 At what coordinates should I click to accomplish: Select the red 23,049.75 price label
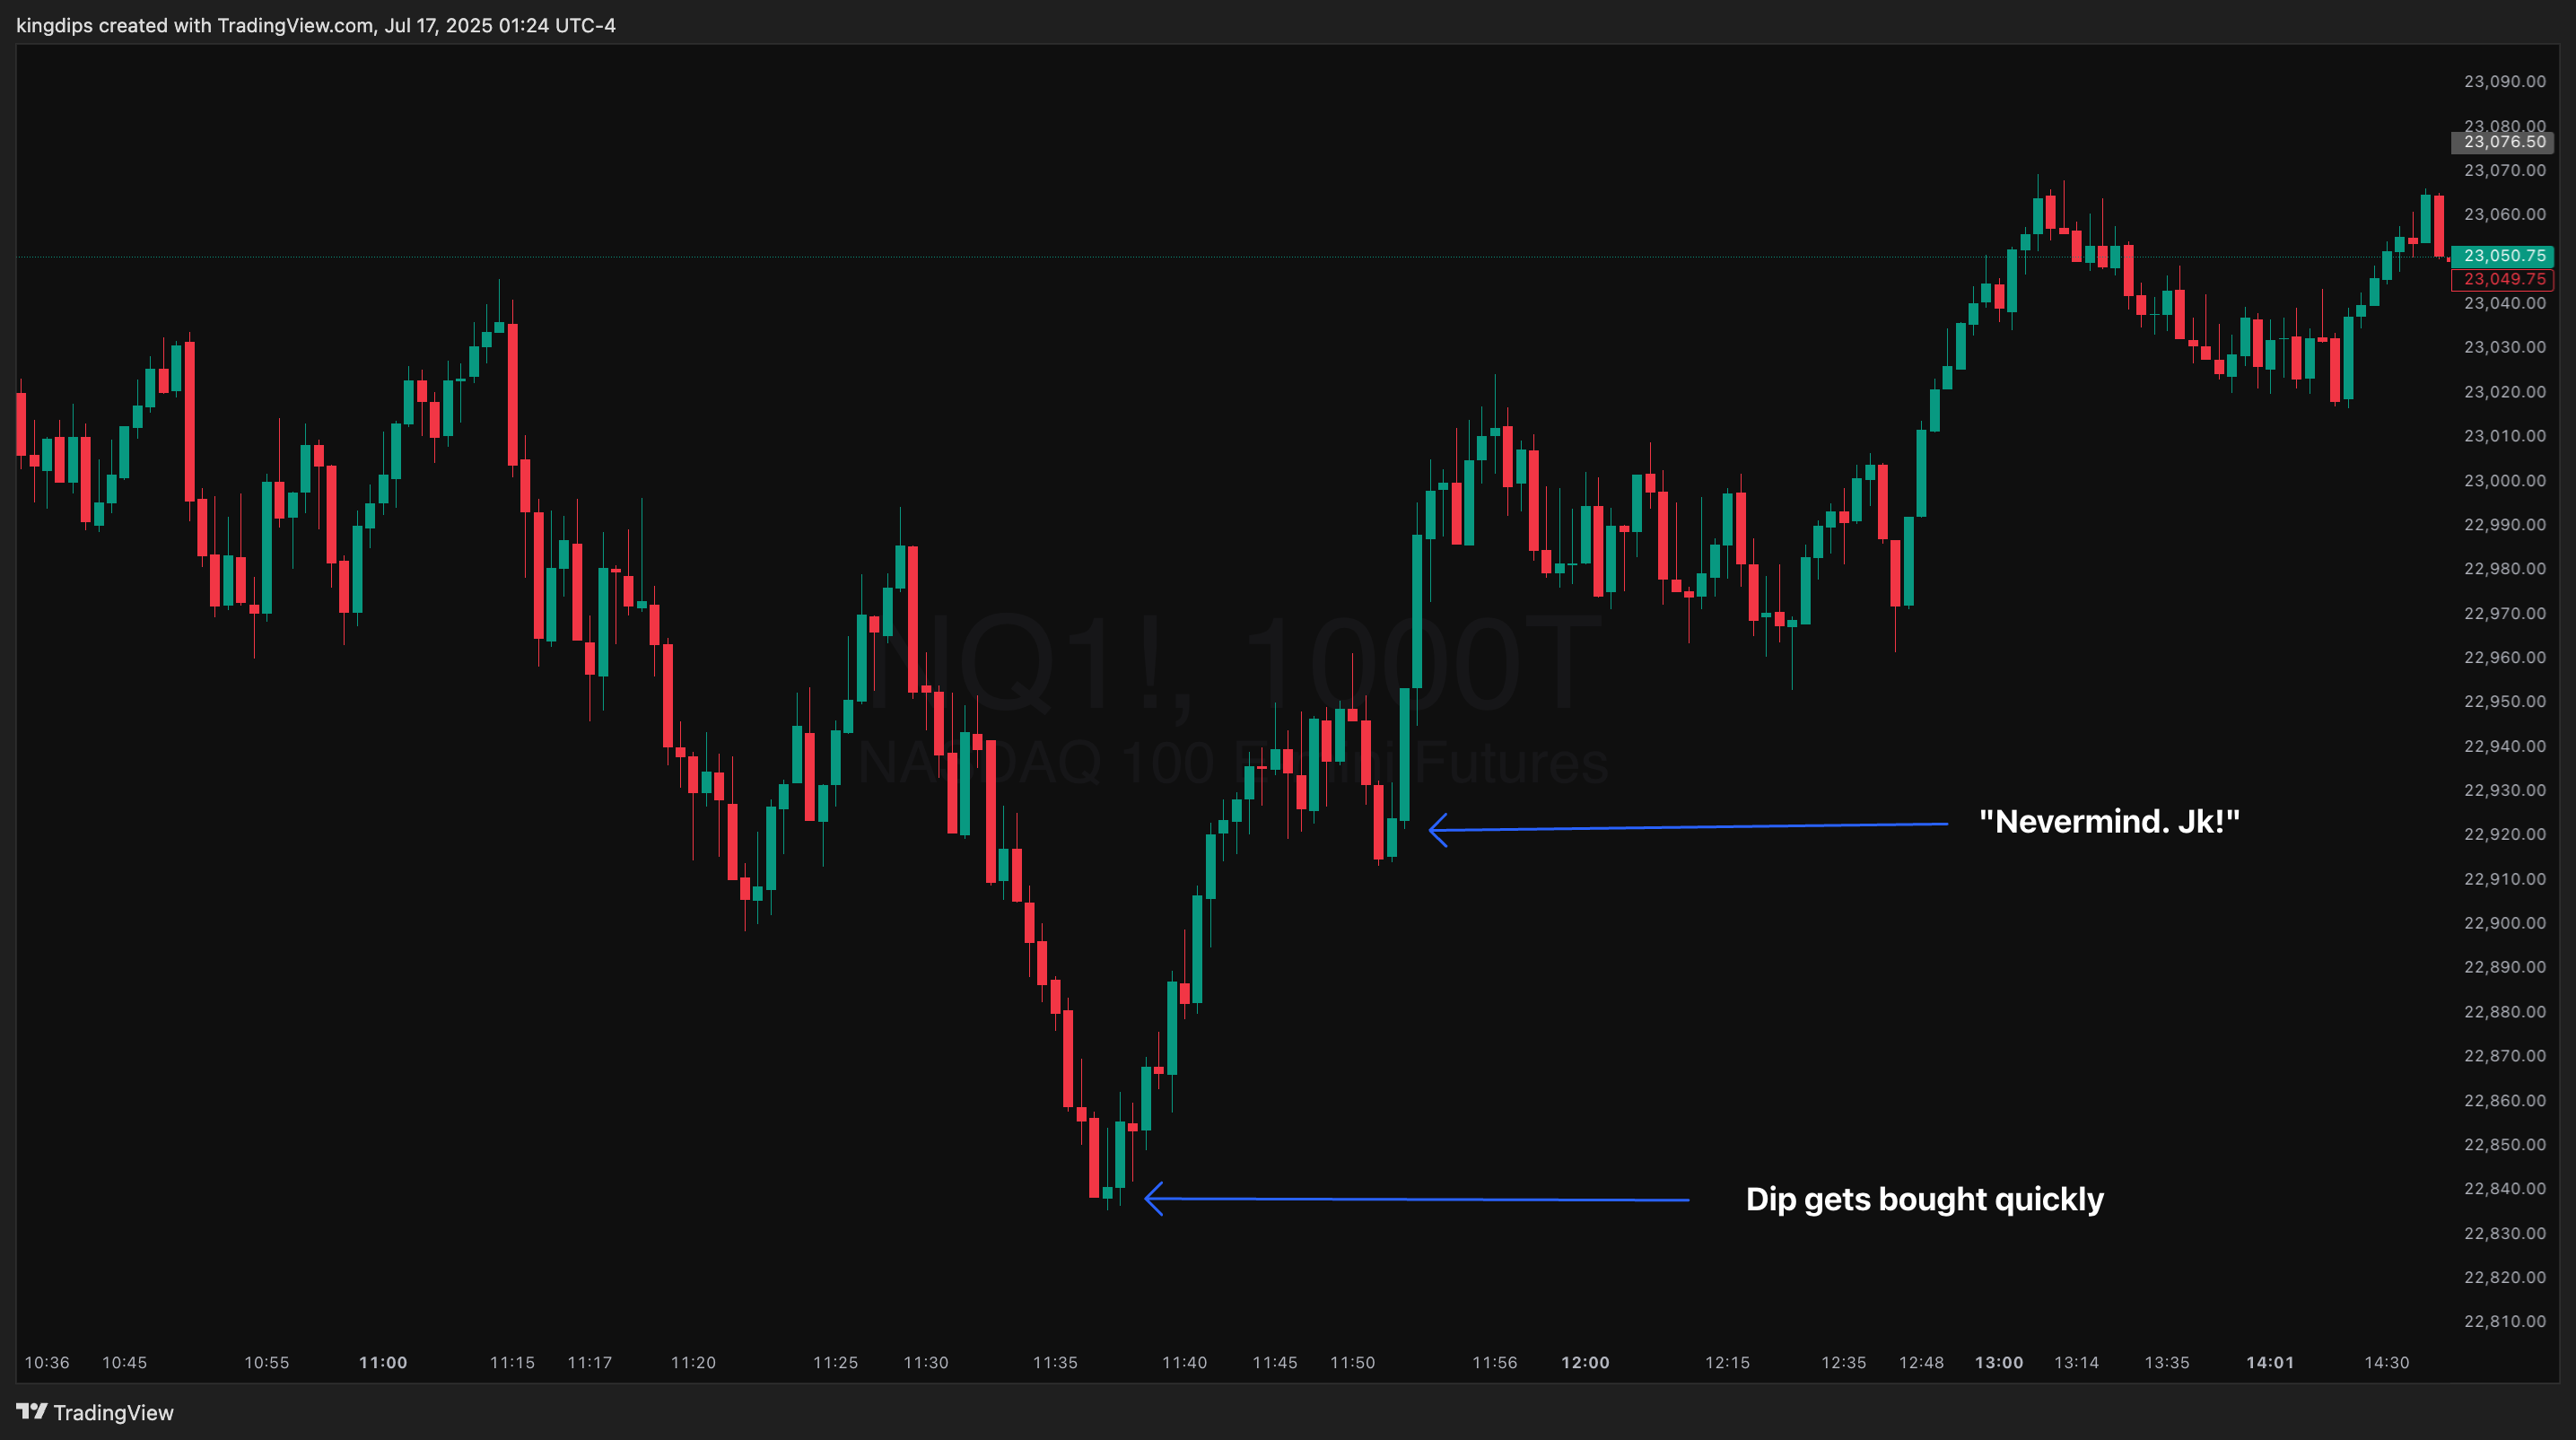[2503, 279]
